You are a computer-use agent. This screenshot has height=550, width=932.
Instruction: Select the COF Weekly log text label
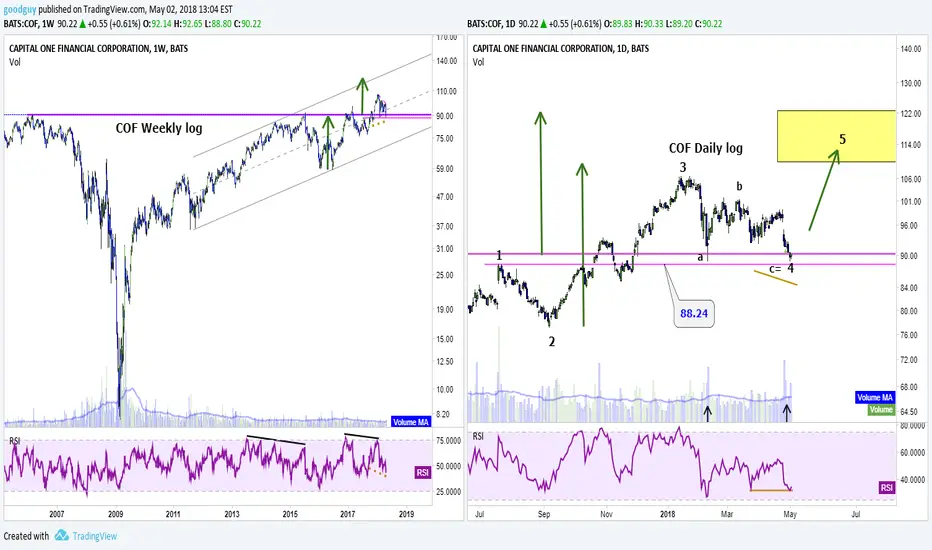coord(159,128)
